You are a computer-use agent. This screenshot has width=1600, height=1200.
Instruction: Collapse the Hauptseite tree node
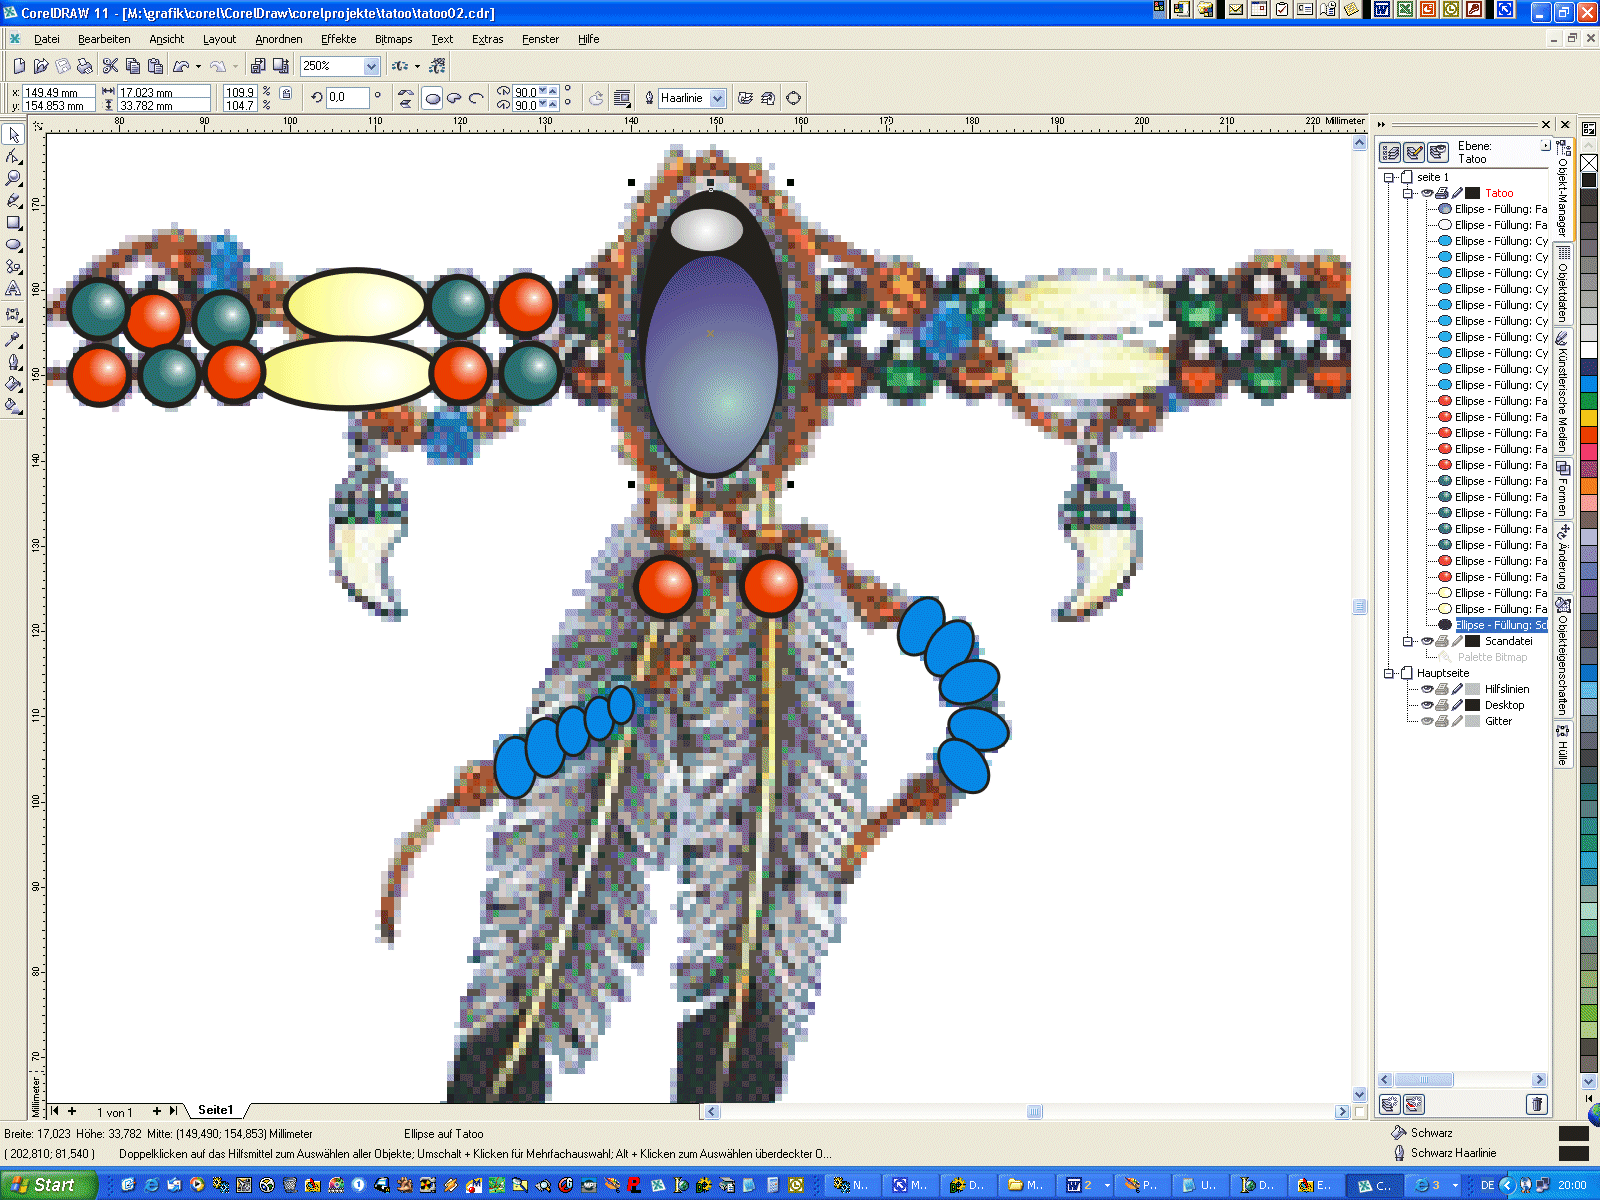(1389, 673)
